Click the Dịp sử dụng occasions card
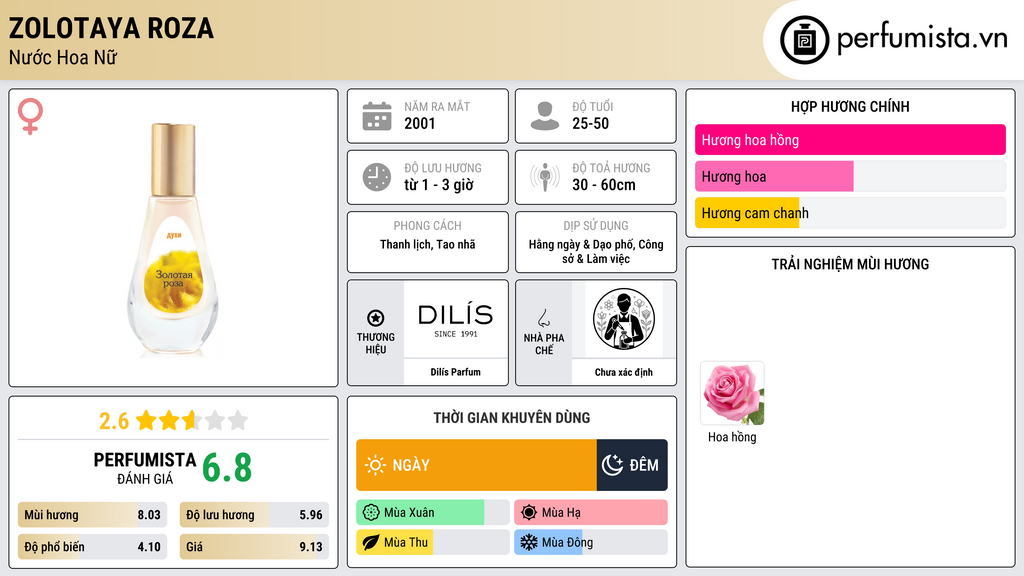This screenshot has height=576, width=1024. pyautogui.click(x=596, y=242)
